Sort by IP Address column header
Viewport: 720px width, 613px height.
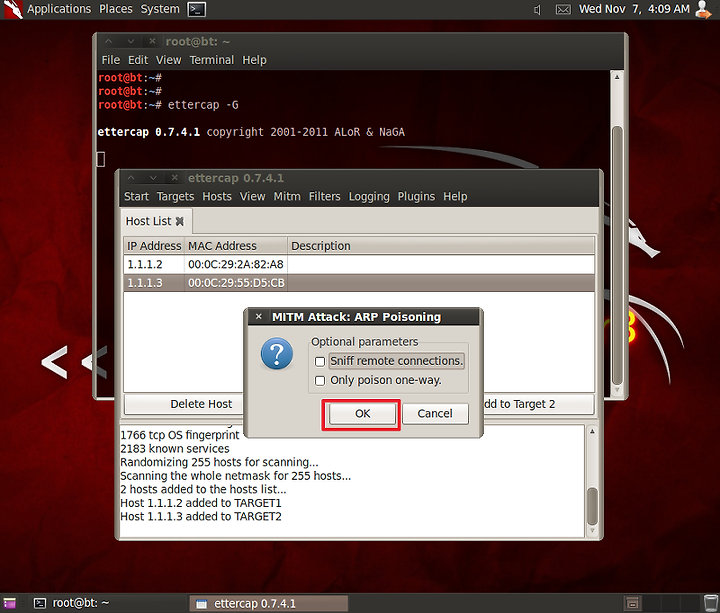pos(154,246)
